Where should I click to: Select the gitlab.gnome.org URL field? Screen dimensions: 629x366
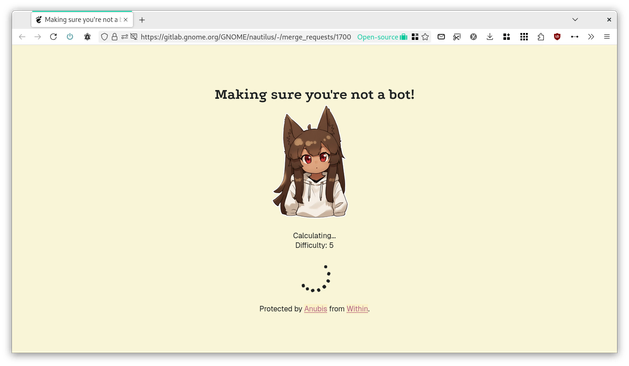point(246,37)
